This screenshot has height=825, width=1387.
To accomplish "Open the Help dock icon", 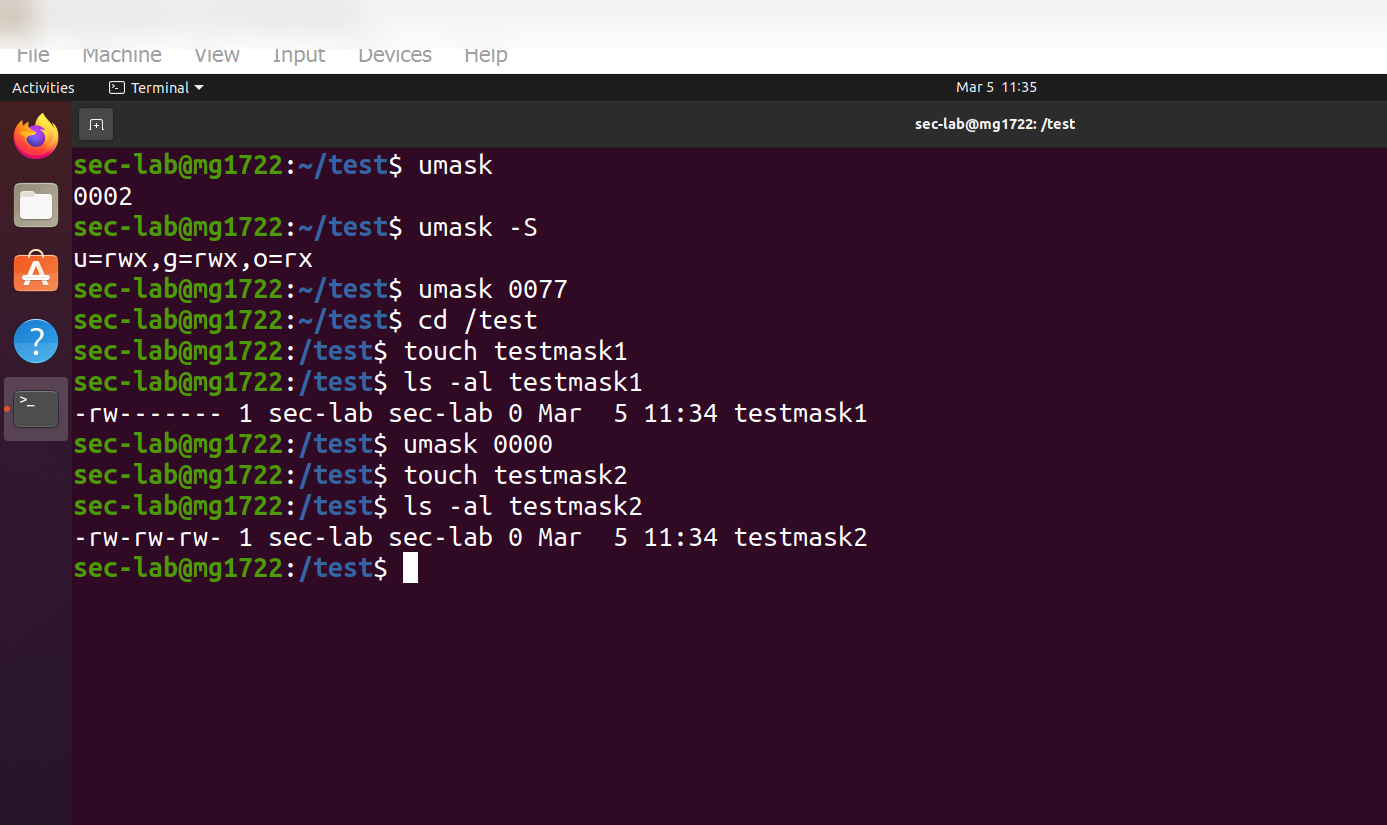I will [x=36, y=340].
